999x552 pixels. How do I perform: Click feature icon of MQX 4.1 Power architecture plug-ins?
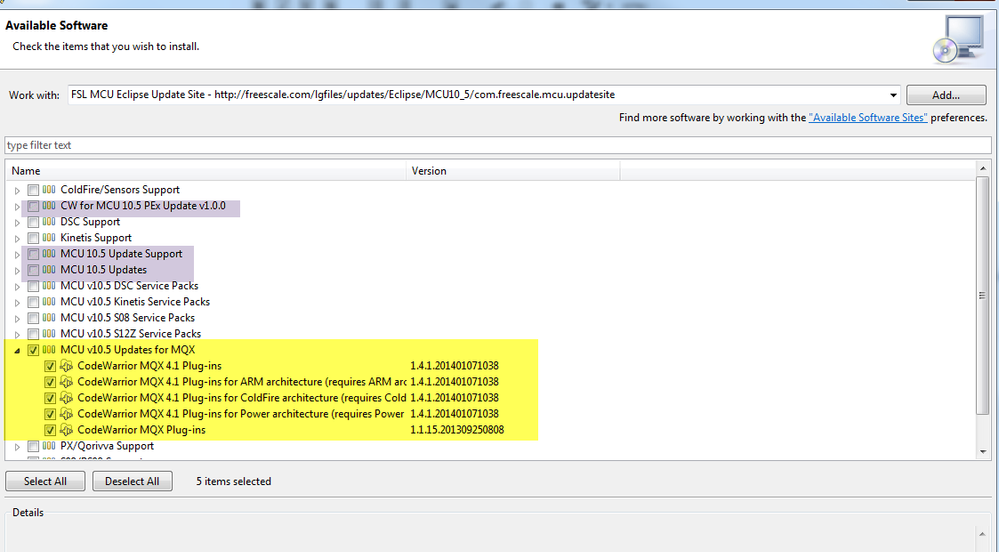(66, 414)
